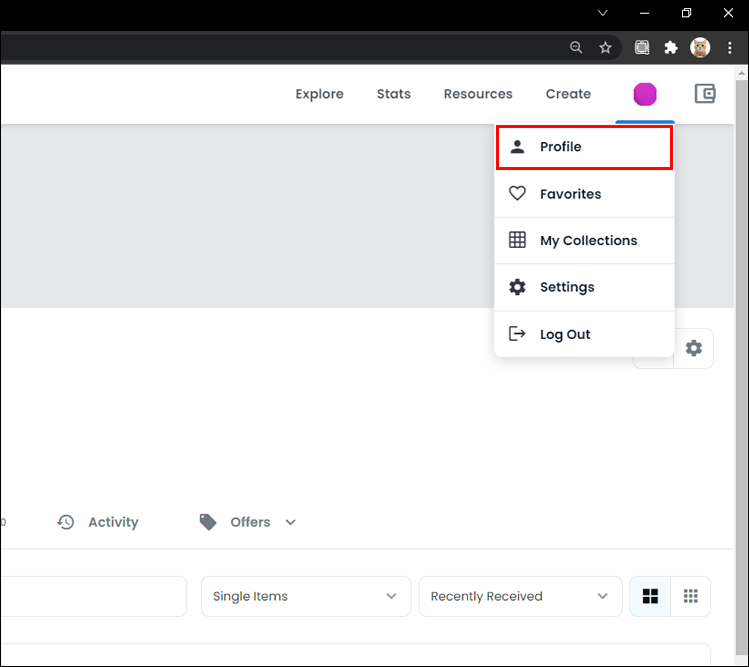Open the wallet icon in navbar
Image resolution: width=749 pixels, height=667 pixels.
point(705,94)
